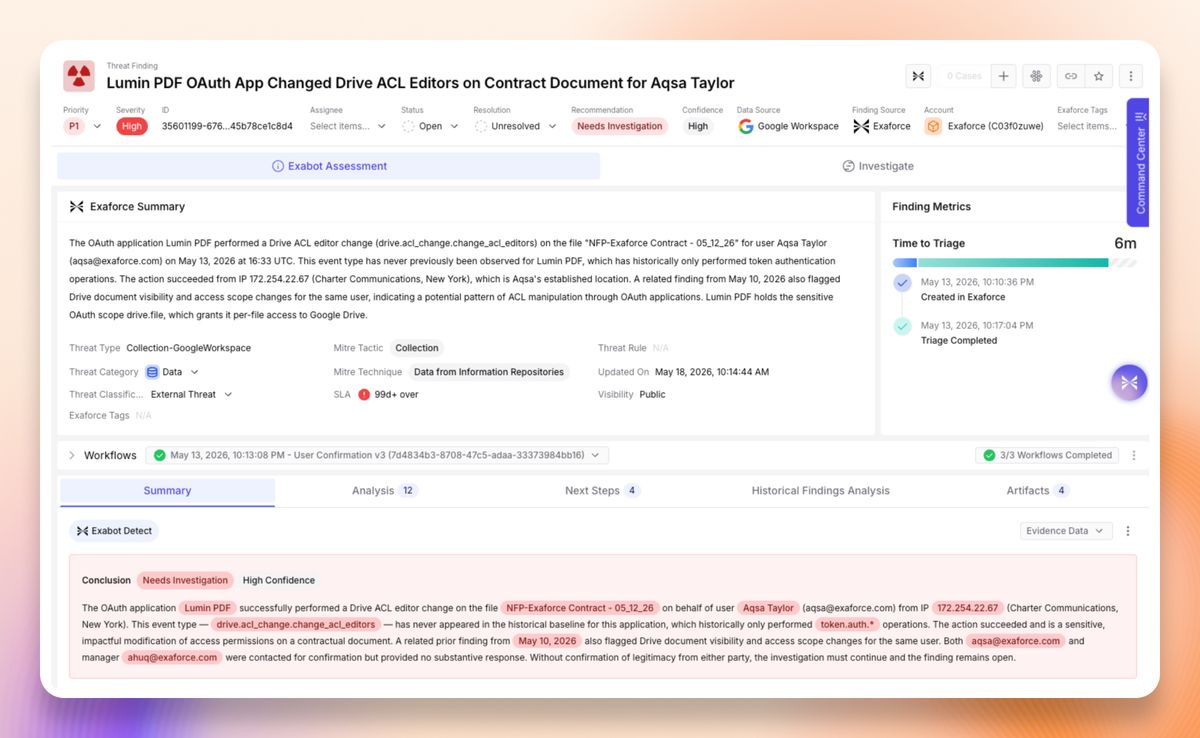Click the green workflow success check icon

[160, 455]
